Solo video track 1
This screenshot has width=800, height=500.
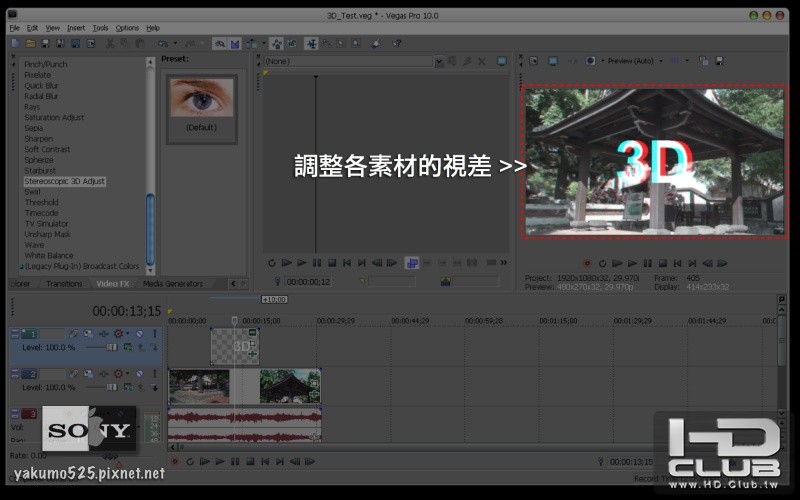click(x=155, y=334)
